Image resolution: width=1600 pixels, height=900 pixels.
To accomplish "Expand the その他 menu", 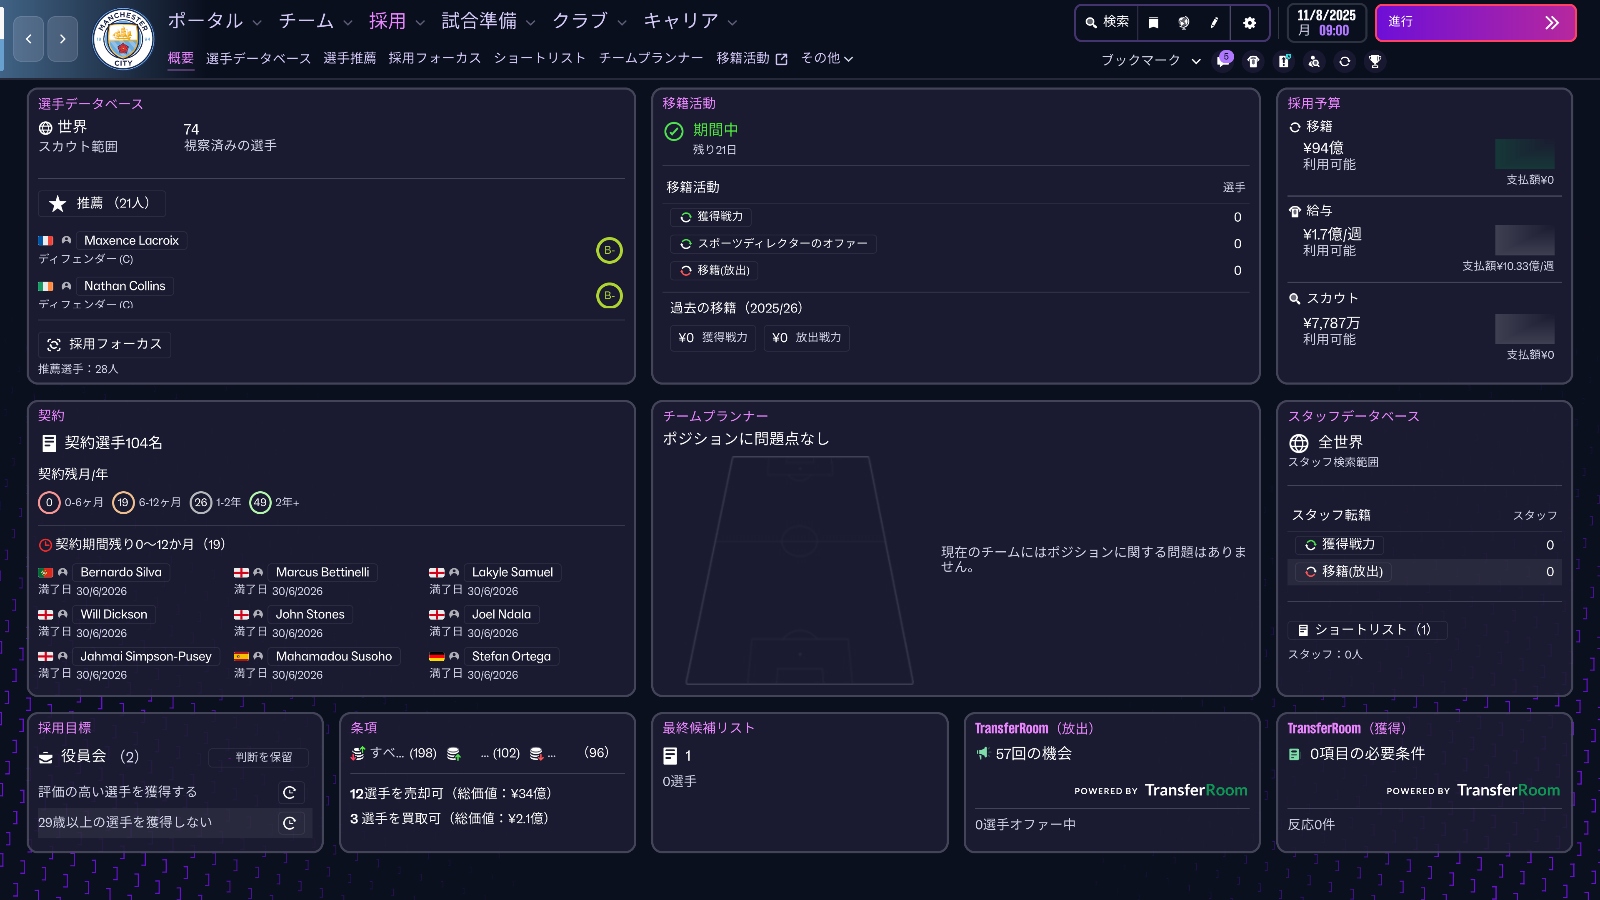I will pos(826,58).
